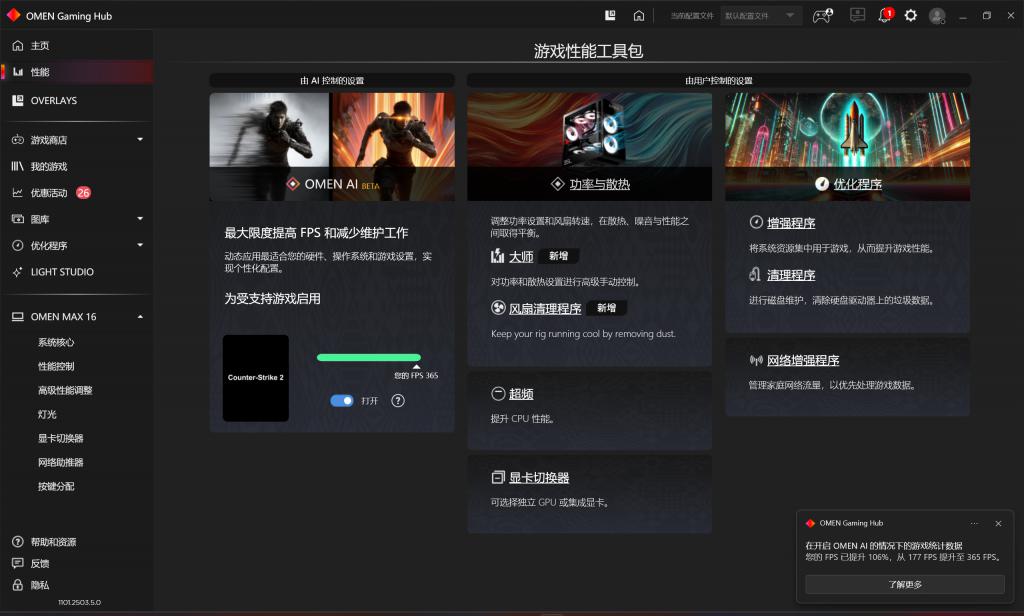The image size is (1024, 616).
Task: Click the 增强程序 gauge icon
Action: 756,222
